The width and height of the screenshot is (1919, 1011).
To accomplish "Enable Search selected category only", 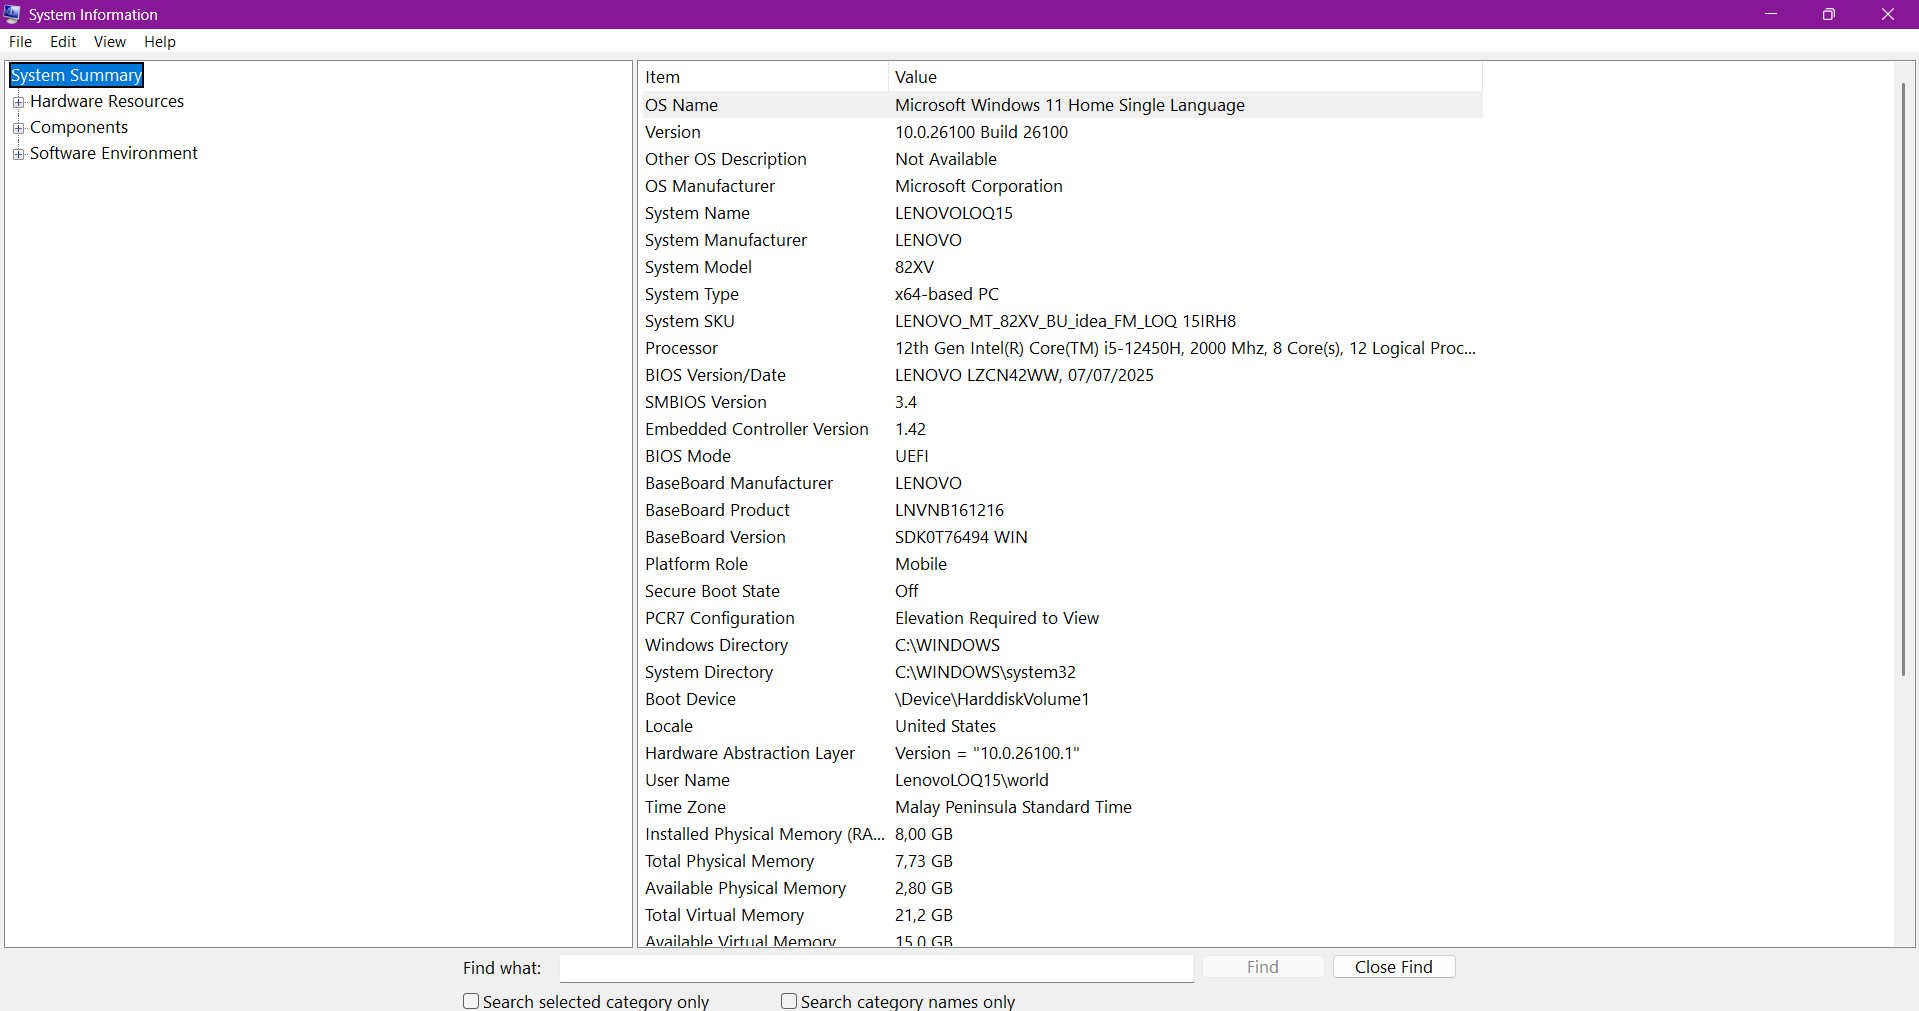I will (471, 1001).
